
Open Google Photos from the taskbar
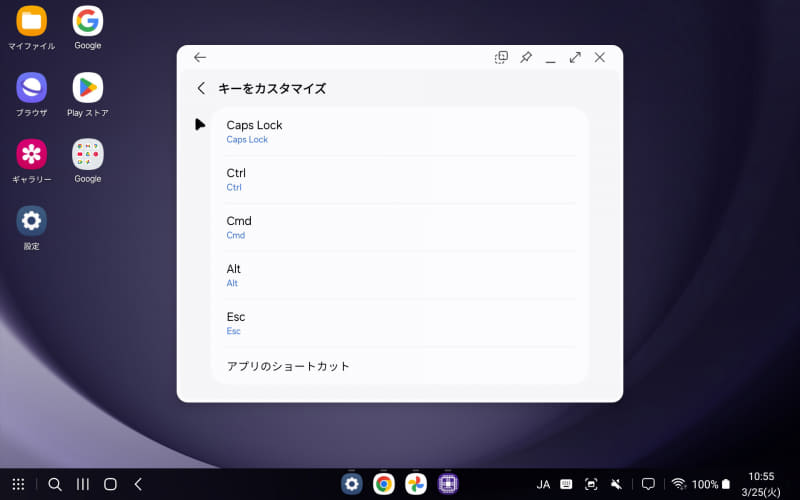[416, 484]
